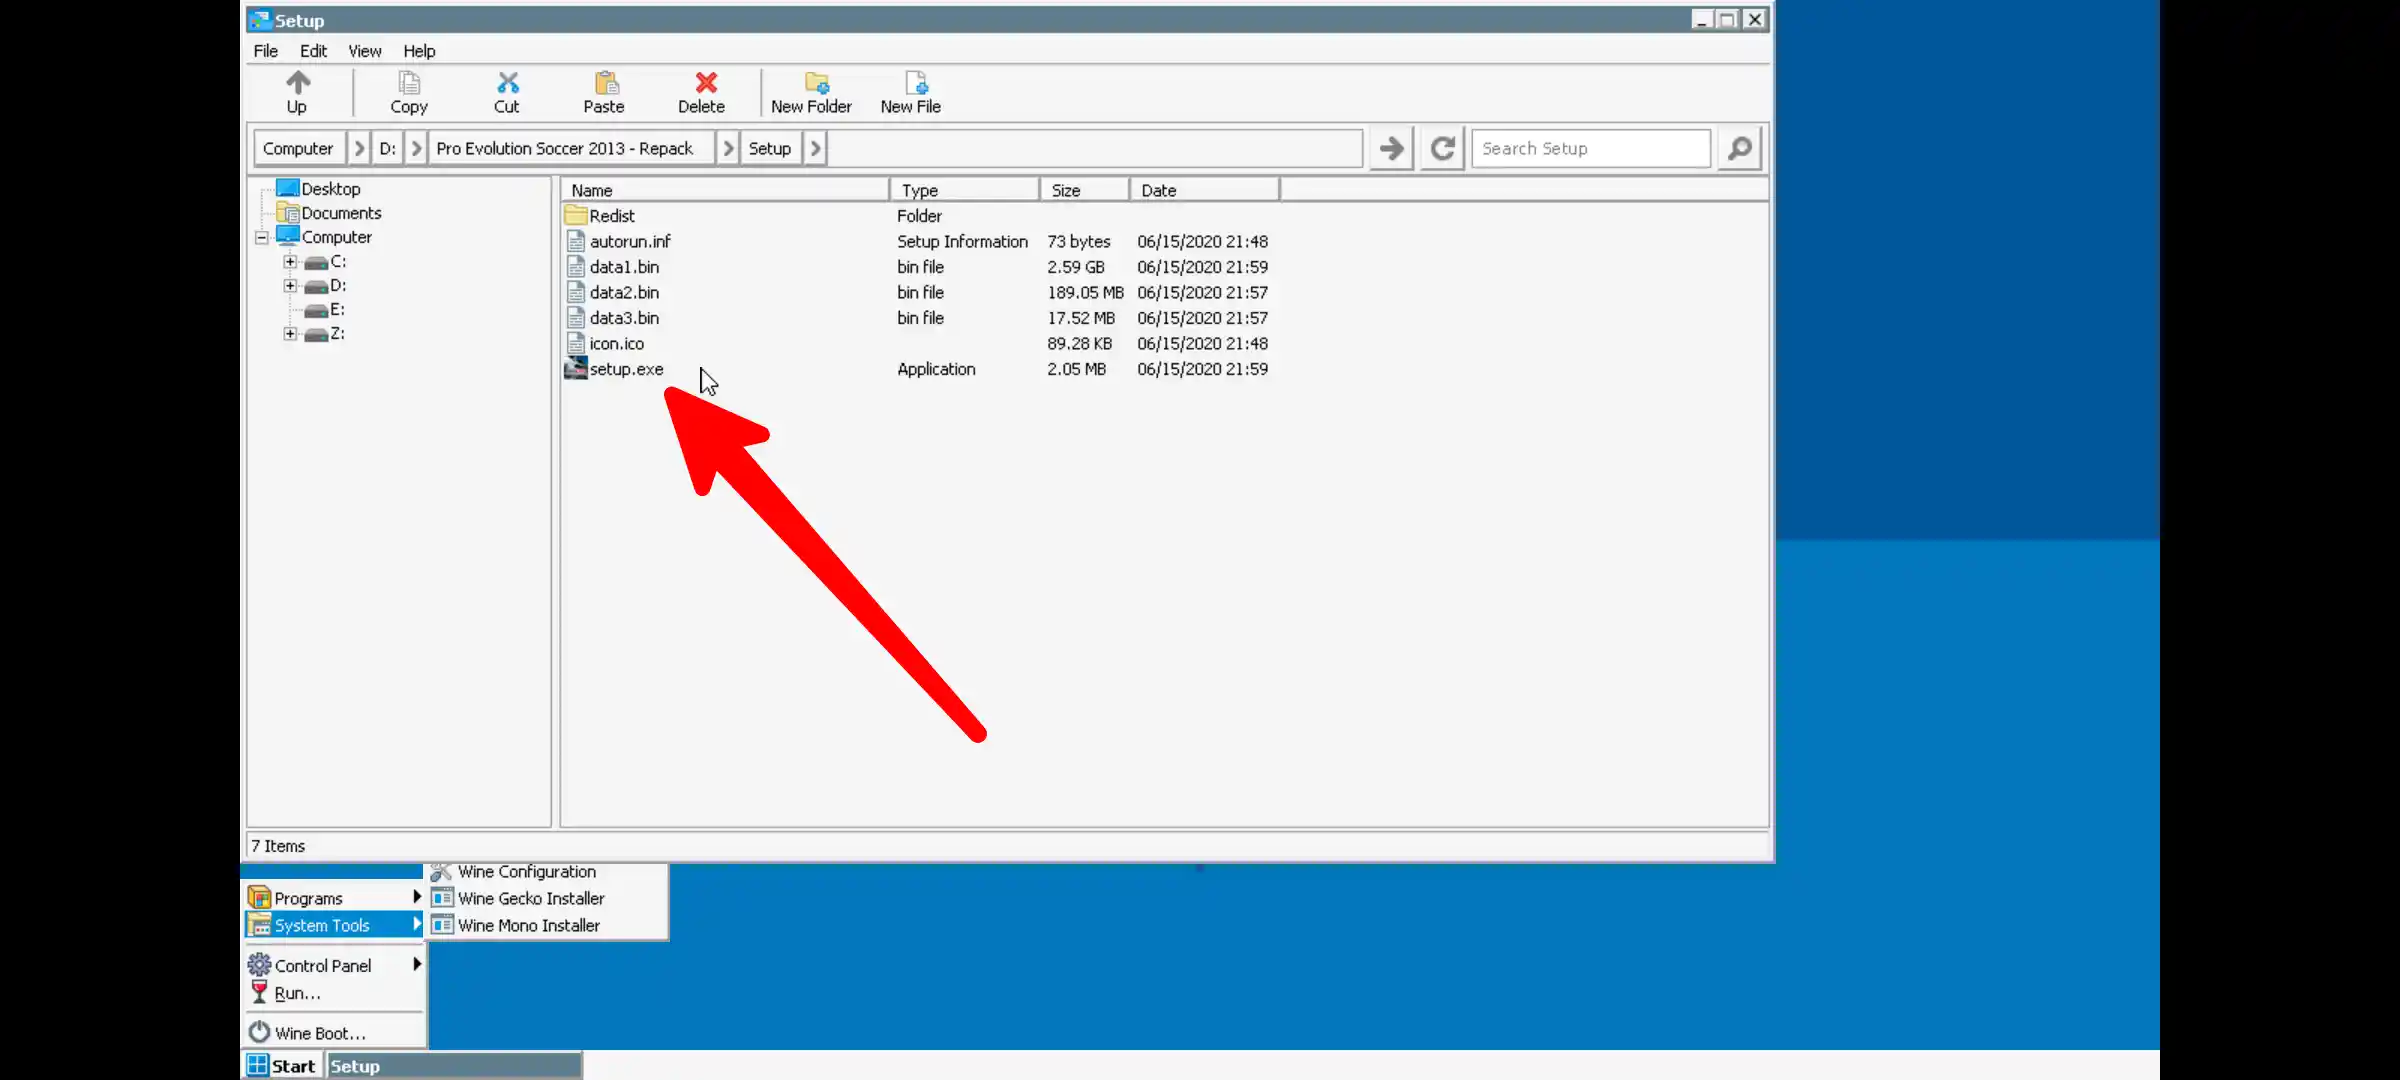Image resolution: width=2400 pixels, height=1080 pixels.
Task: Refresh the listing with the refresh icon
Action: click(1441, 147)
